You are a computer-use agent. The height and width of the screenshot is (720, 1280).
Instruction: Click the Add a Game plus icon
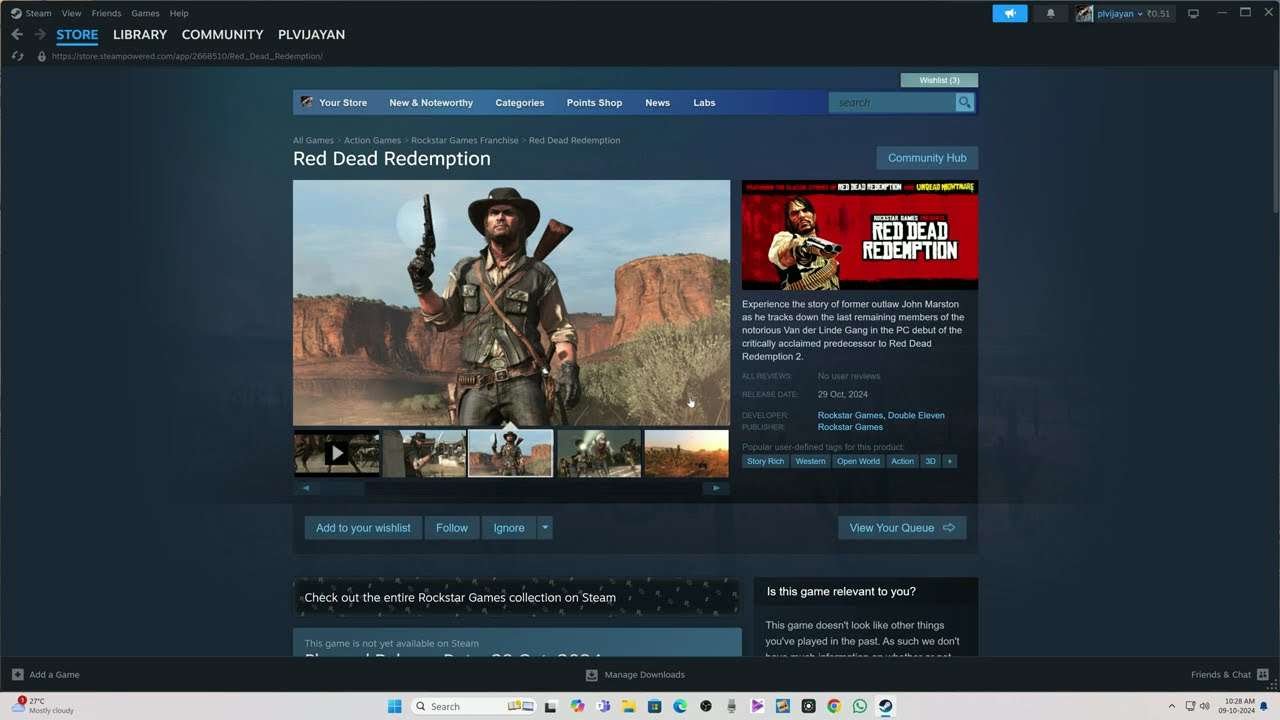17,674
